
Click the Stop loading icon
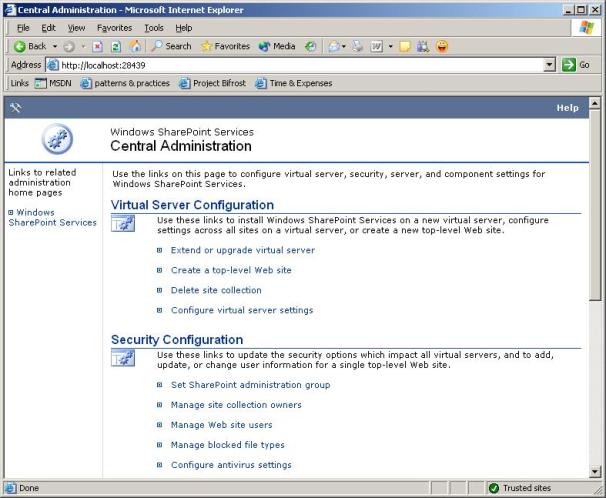pyautogui.click(x=98, y=47)
